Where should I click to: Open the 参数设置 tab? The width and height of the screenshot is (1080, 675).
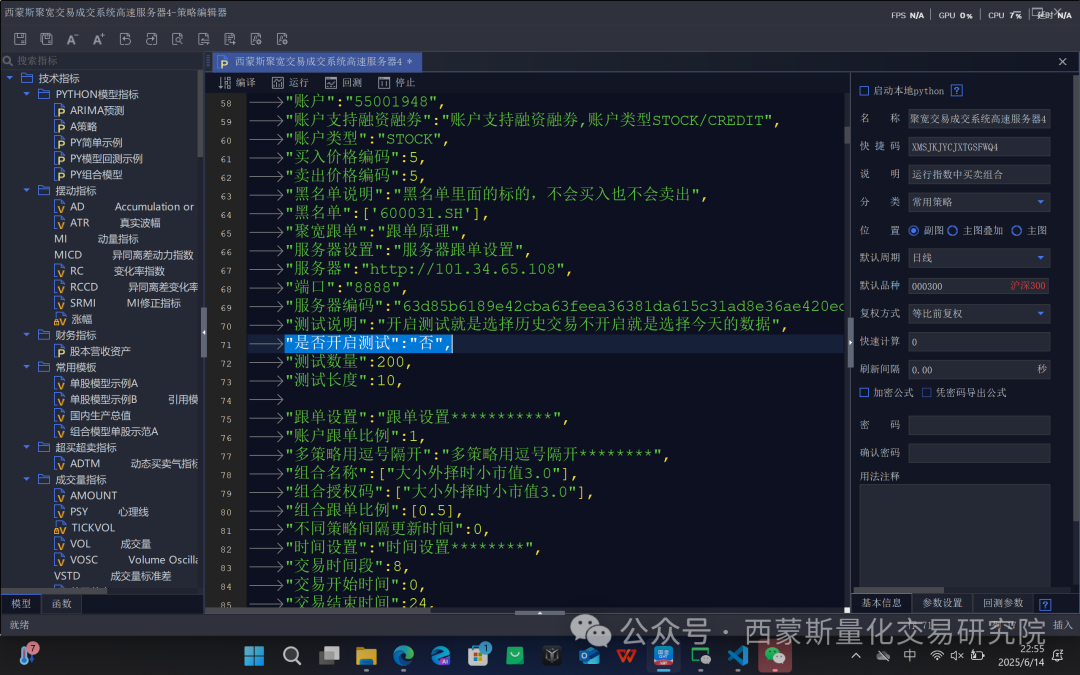click(x=942, y=603)
